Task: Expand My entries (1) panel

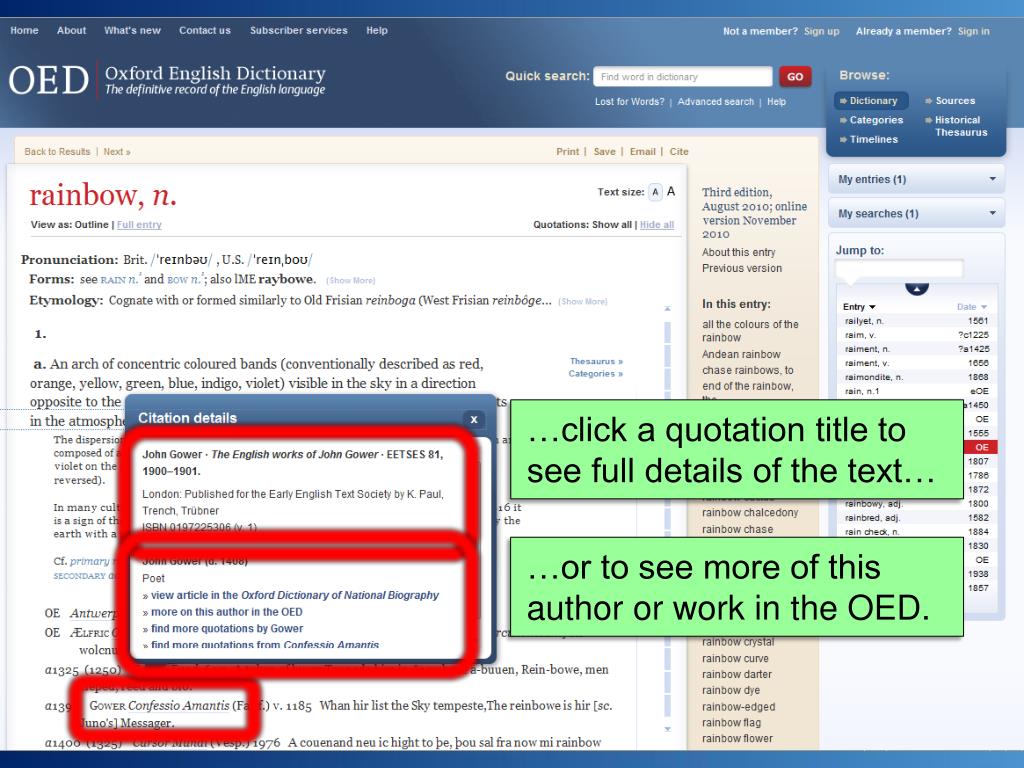Action: point(917,180)
